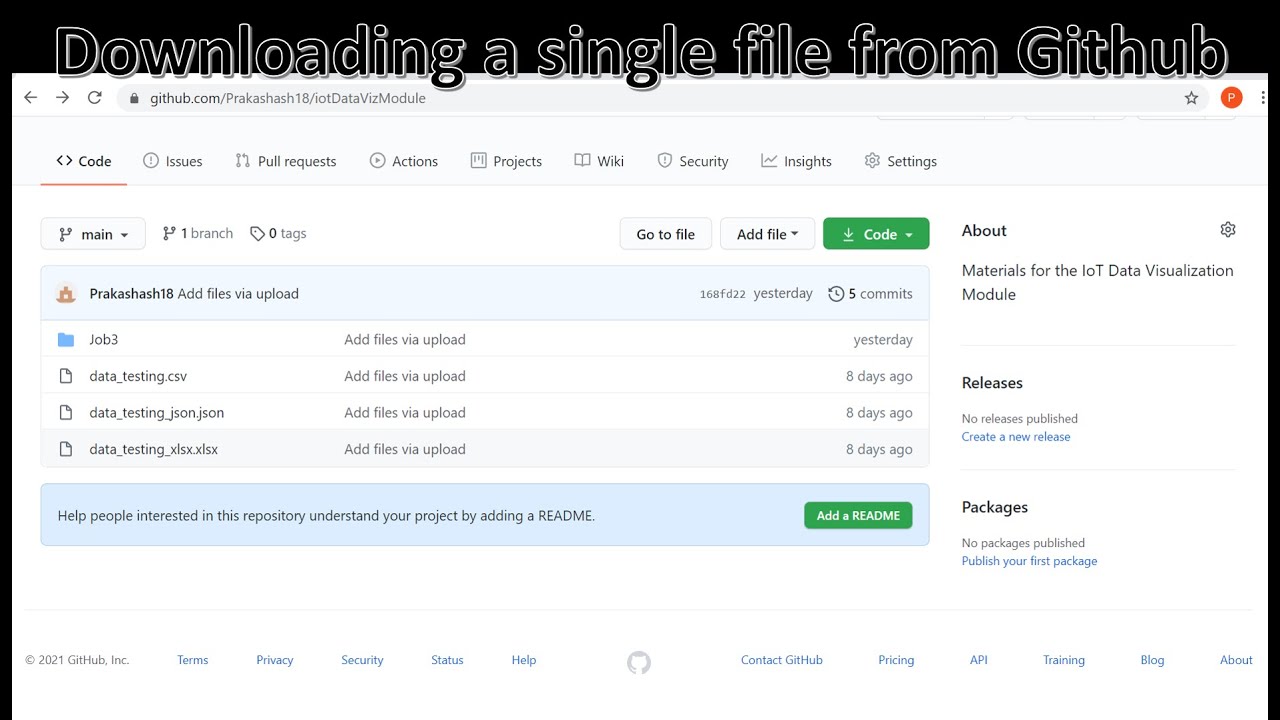Click the GitHub Octocat footer logo
1280x720 pixels.
coord(639,662)
